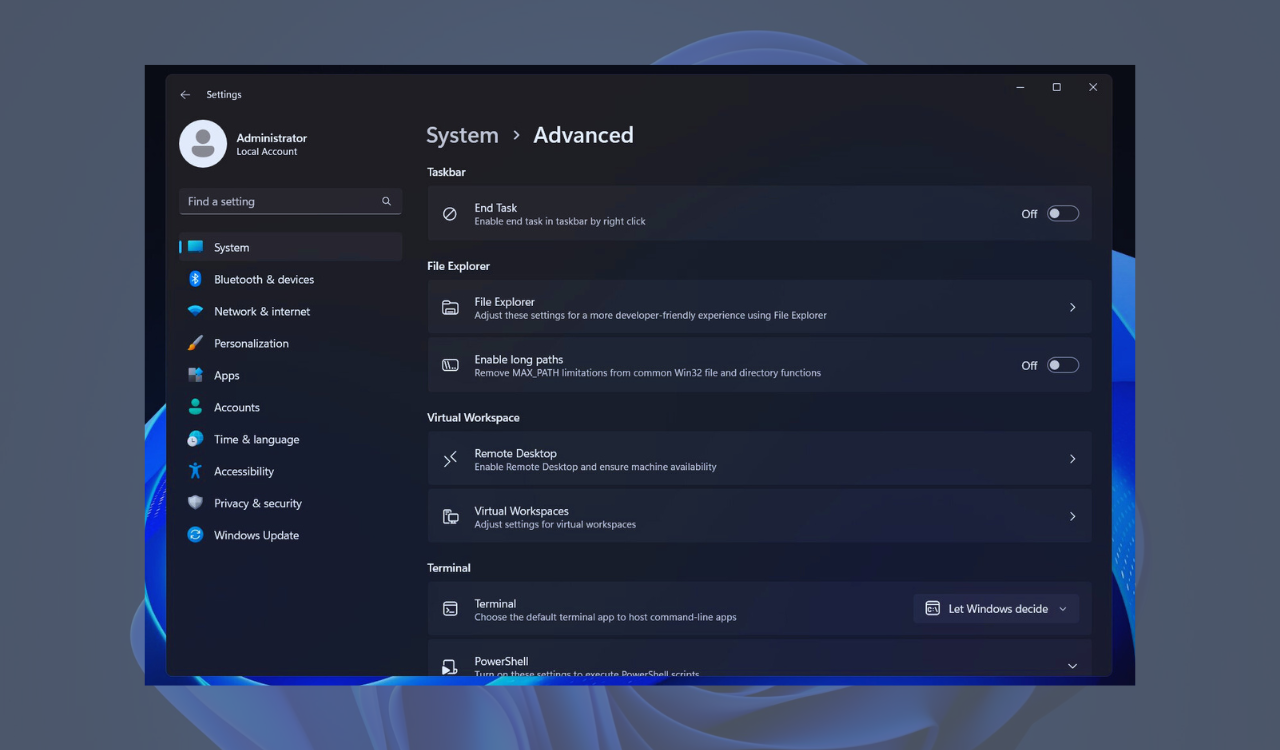This screenshot has height=750, width=1280.
Task: Click the Personalization paintbrush icon
Action: pyautogui.click(x=195, y=343)
